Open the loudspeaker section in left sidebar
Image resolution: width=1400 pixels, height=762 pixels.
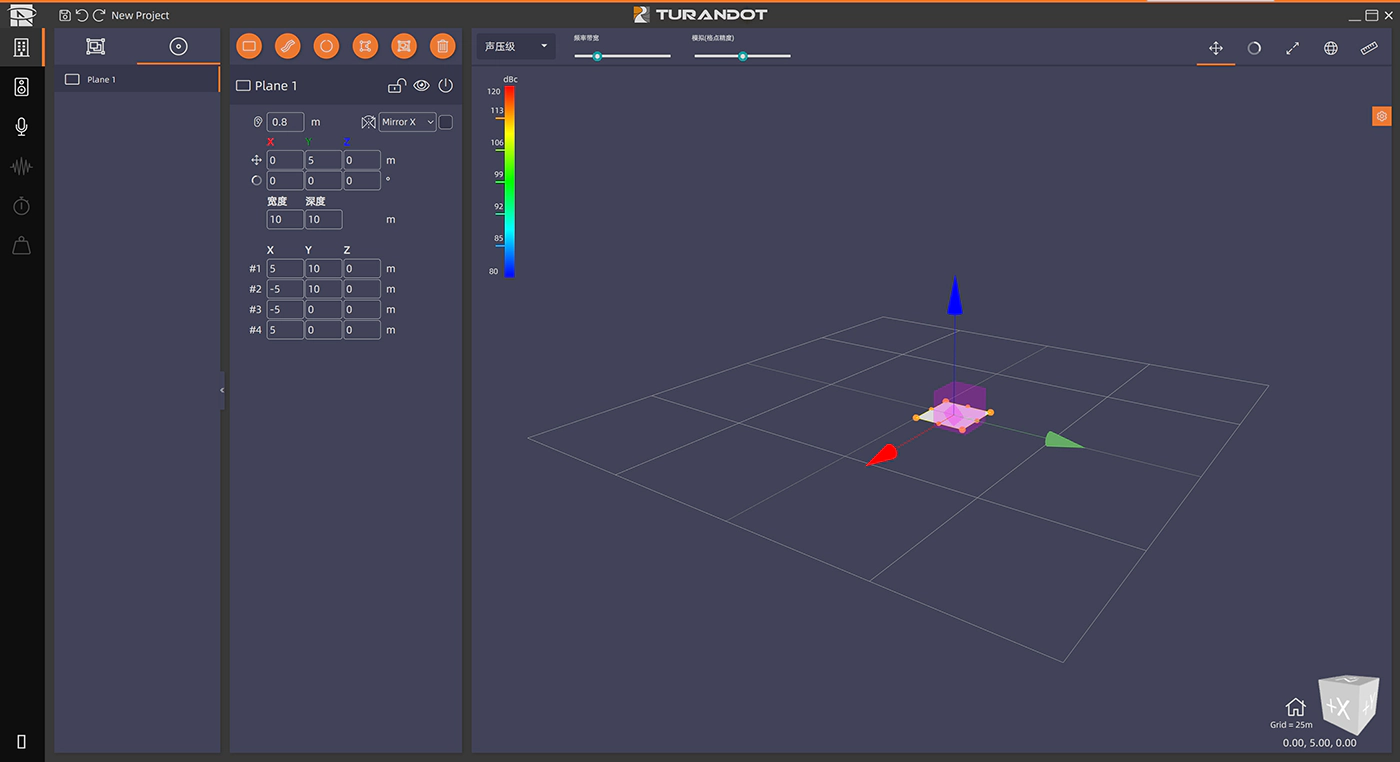(21, 87)
